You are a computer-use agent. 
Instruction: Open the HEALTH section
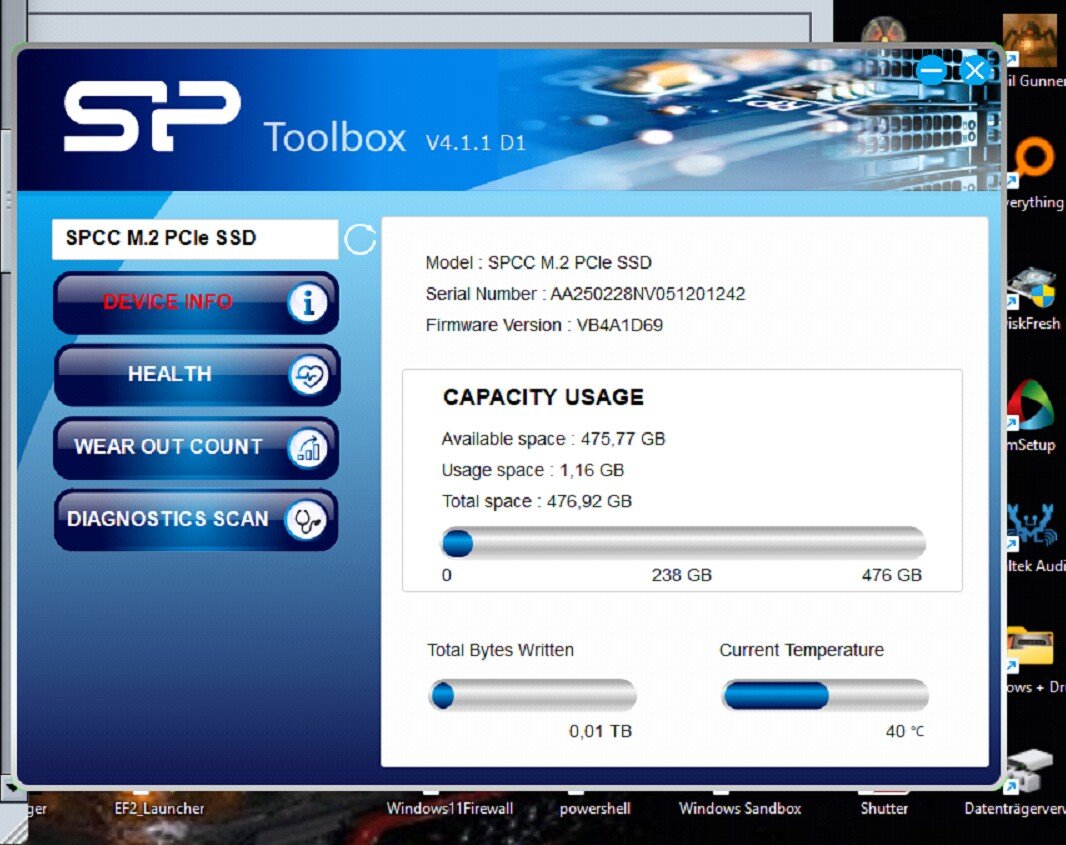[x=196, y=375]
